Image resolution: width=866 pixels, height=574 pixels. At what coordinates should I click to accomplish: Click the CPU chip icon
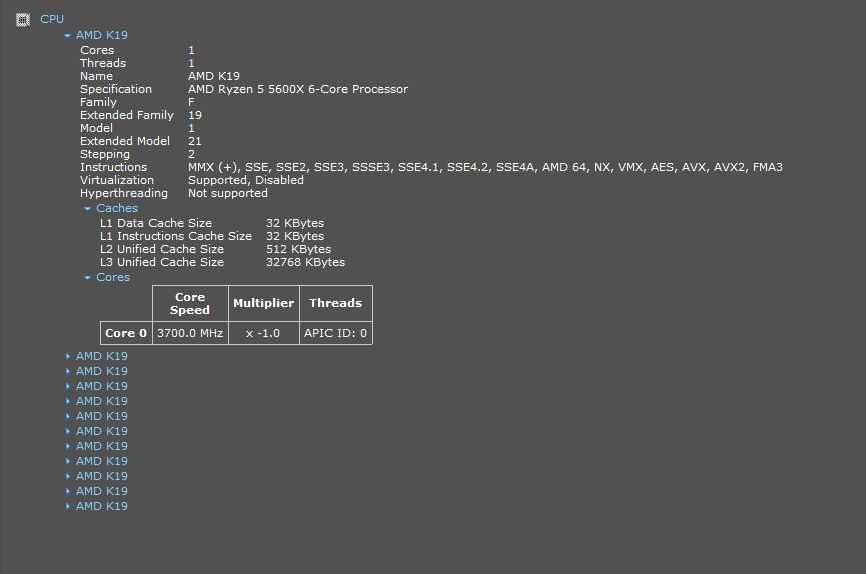23,20
